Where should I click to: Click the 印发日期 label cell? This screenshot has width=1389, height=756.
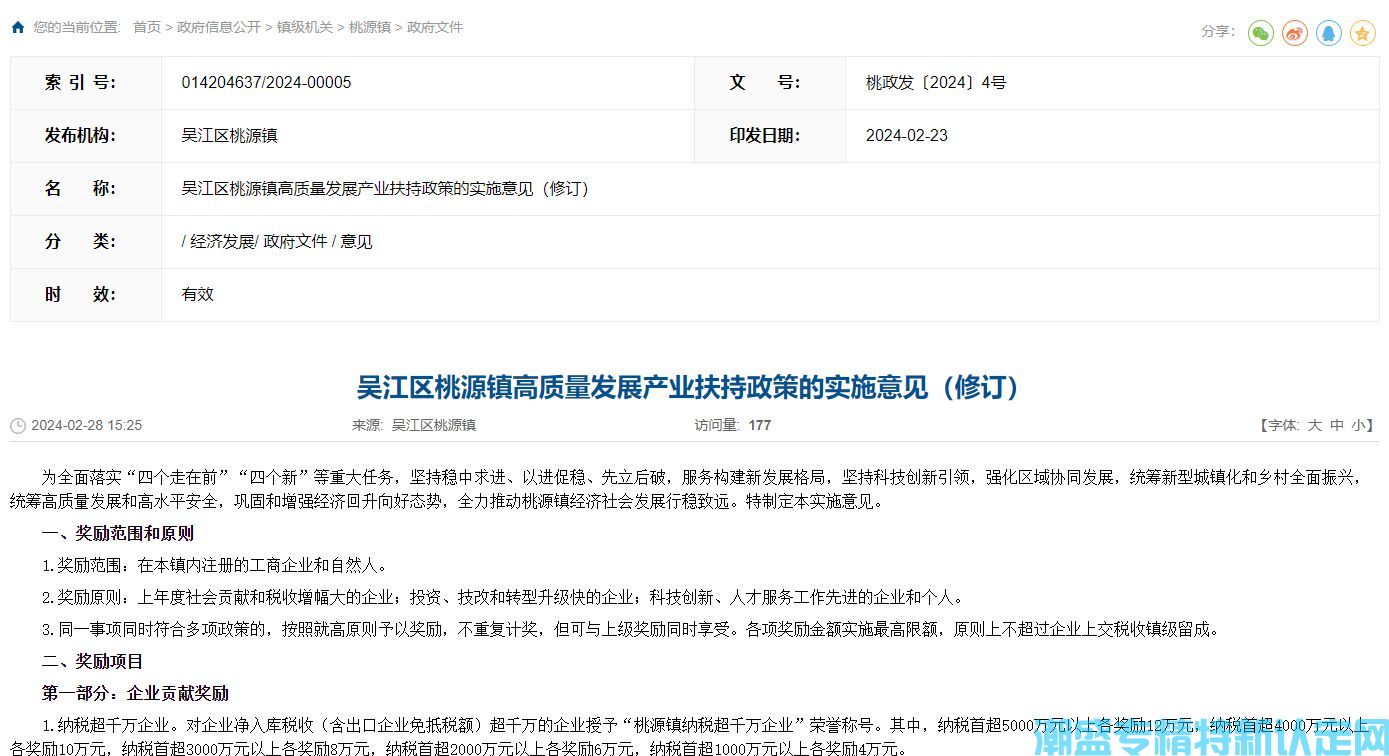[x=770, y=136]
